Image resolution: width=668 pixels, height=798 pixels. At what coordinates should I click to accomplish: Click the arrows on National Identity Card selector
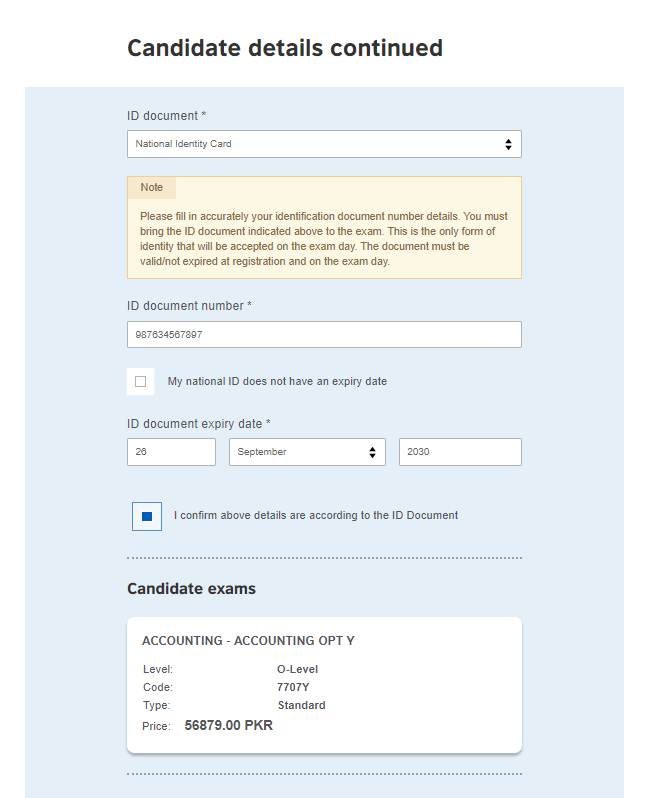(508, 144)
